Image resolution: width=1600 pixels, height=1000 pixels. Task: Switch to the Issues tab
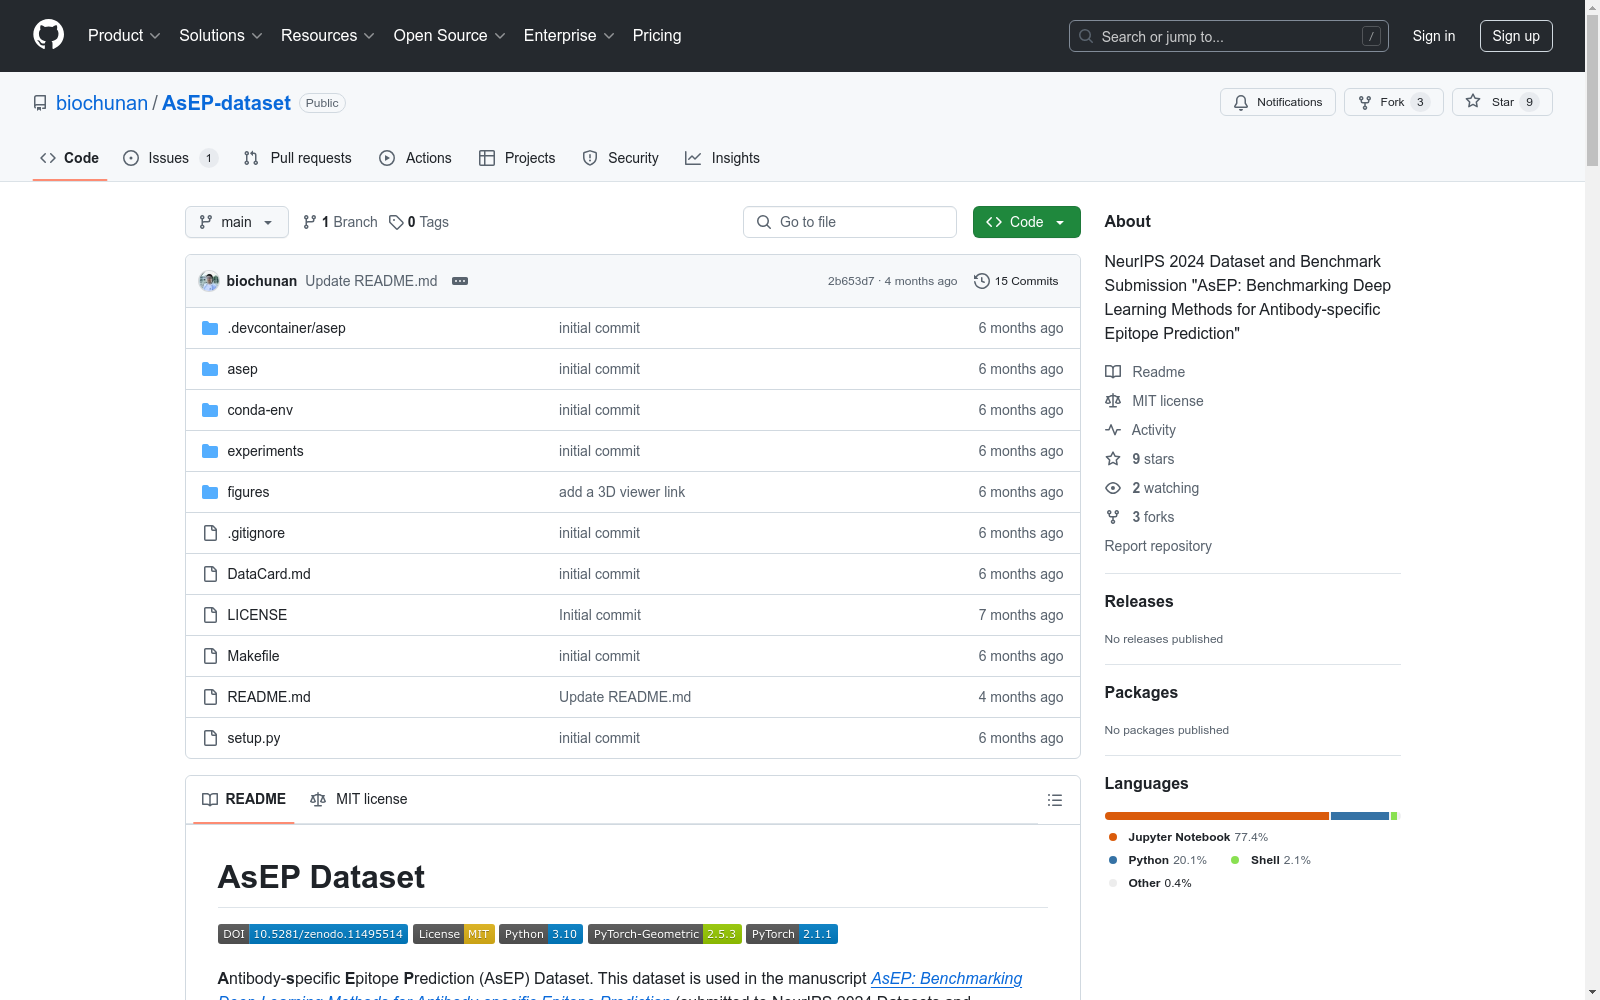pyautogui.click(x=170, y=158)
